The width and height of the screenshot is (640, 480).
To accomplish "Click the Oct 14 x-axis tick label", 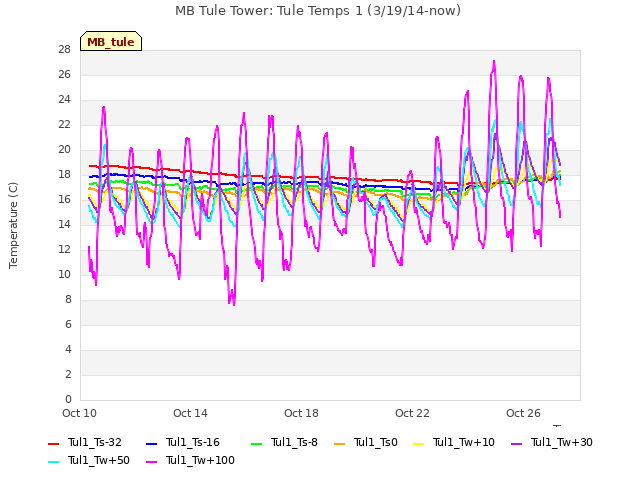I will coord(190,413).
